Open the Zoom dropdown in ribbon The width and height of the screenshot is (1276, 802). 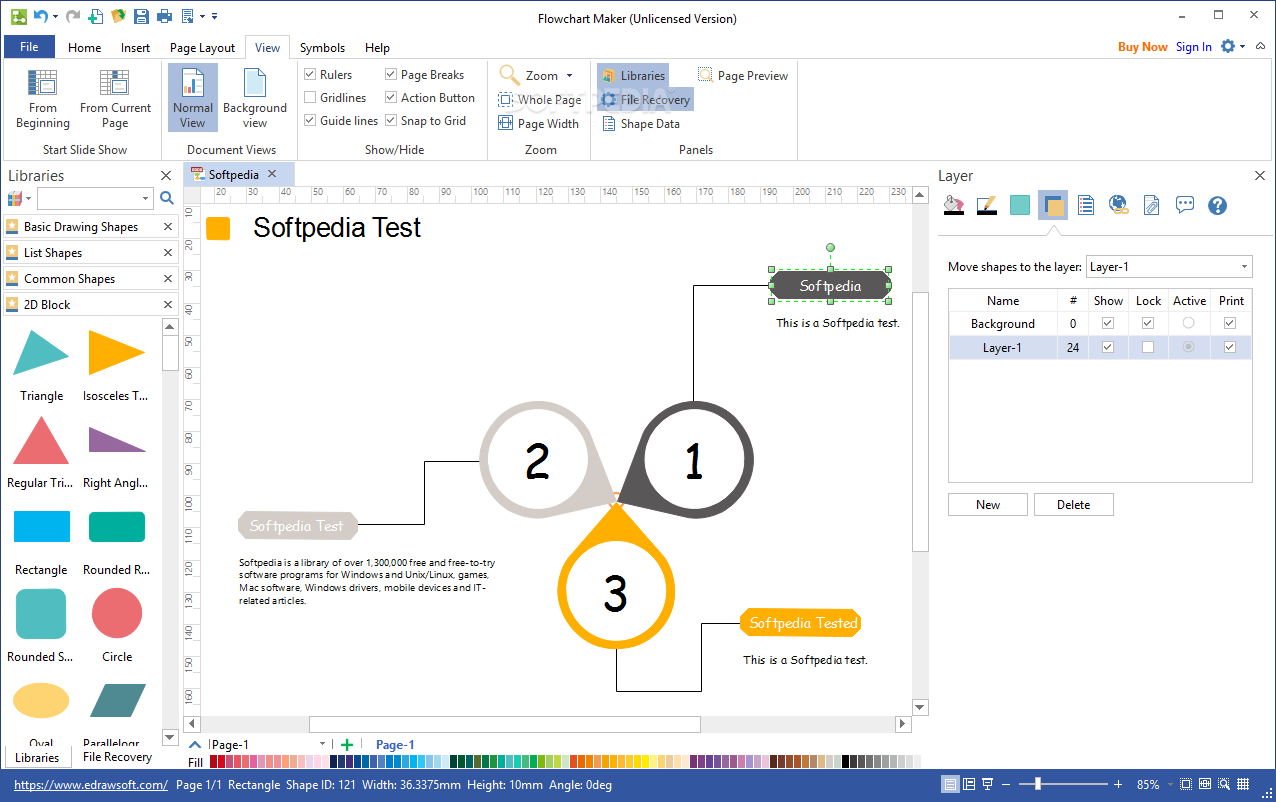(x=570, y=76)
